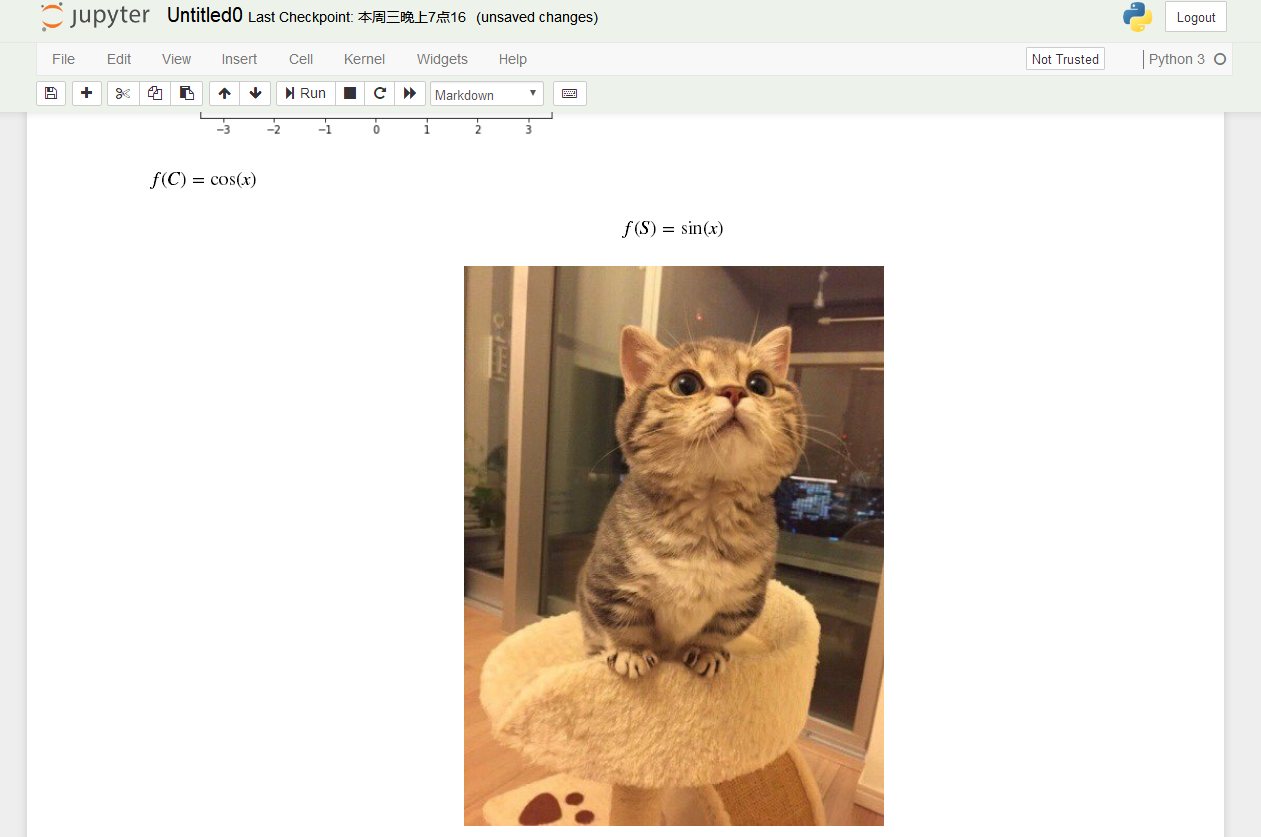Restart kernel and rerun whole notebook
Screen dimensions: 1261x837
410,93
